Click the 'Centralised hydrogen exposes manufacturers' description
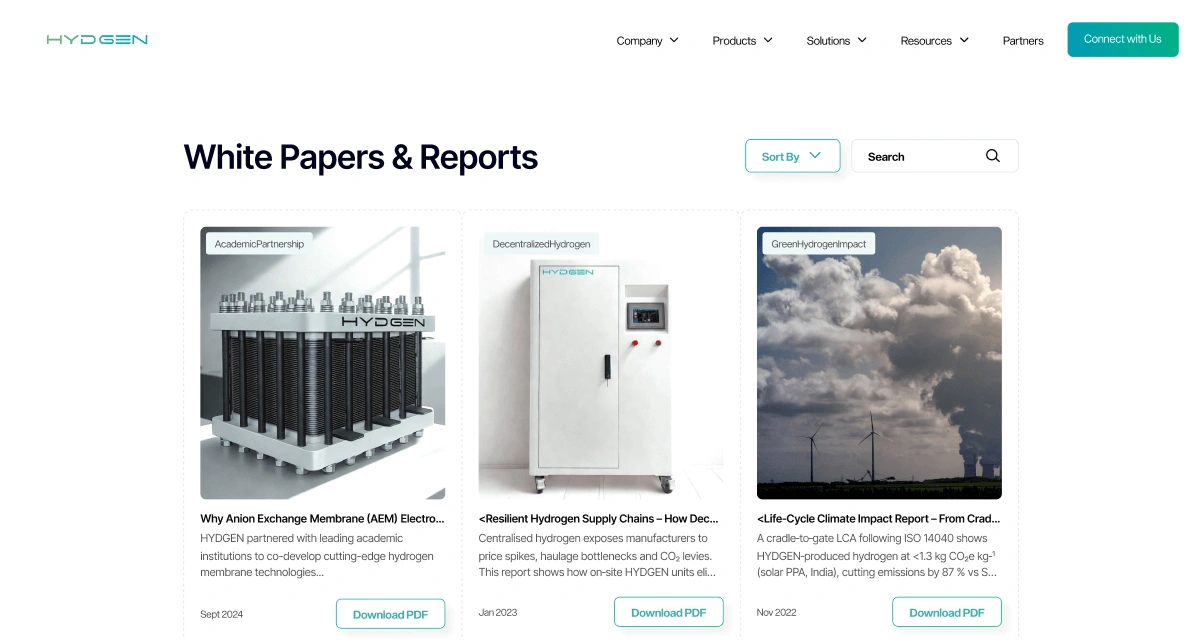This screenshot has height=640, width=1201. (x=597, y=555)
